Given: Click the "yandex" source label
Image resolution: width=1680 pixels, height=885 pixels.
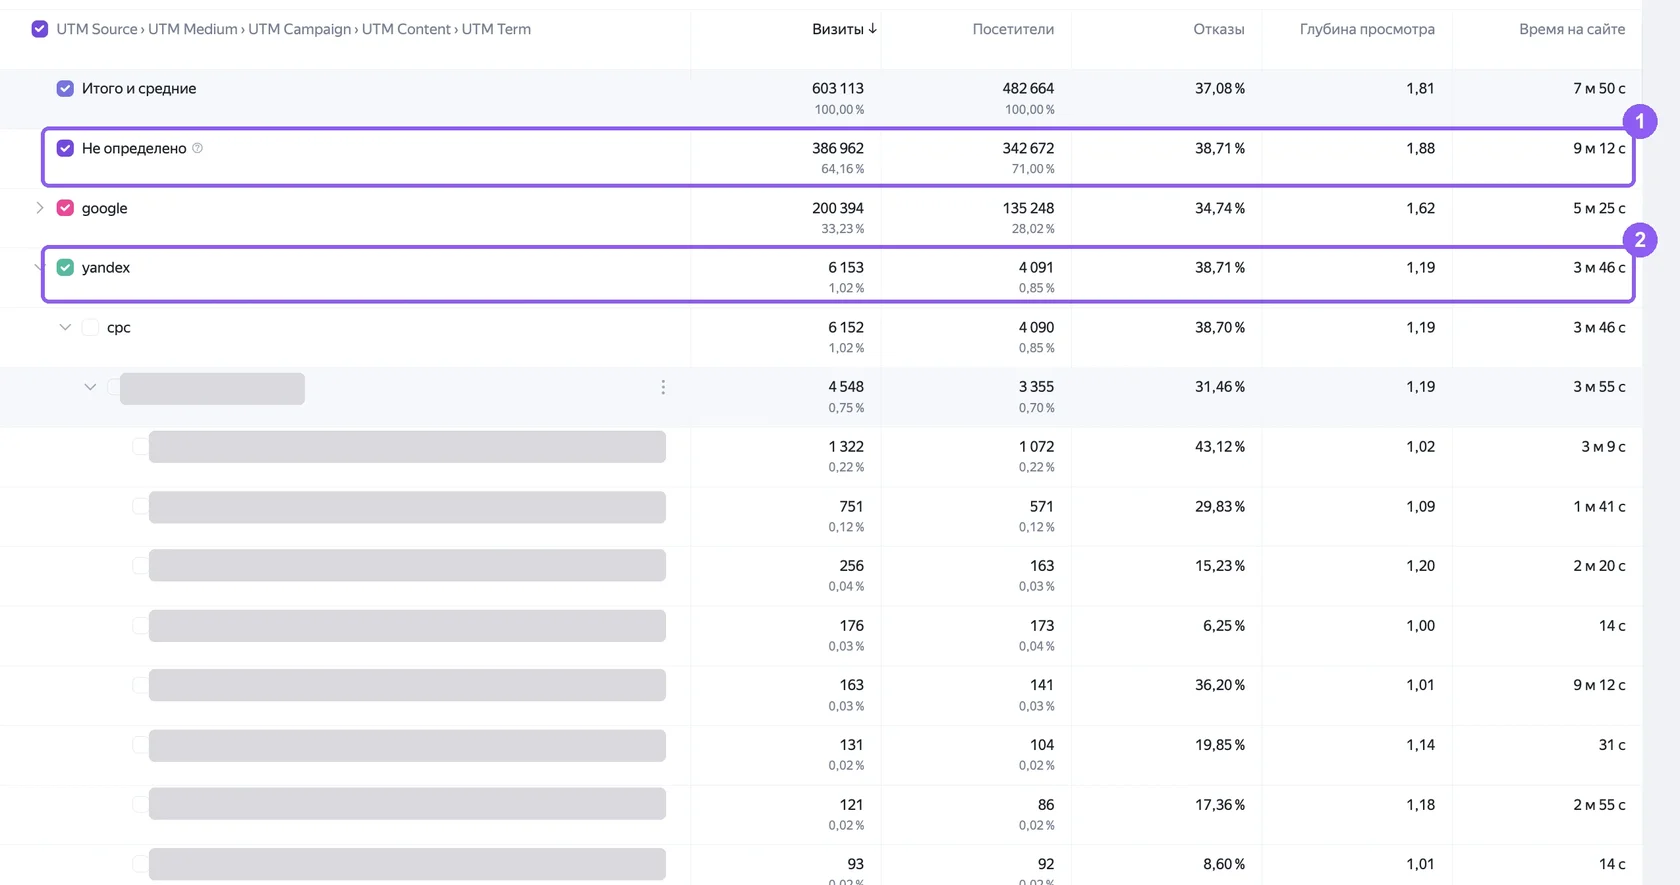Looking at the screenshot, I should [x=106, y=267].
